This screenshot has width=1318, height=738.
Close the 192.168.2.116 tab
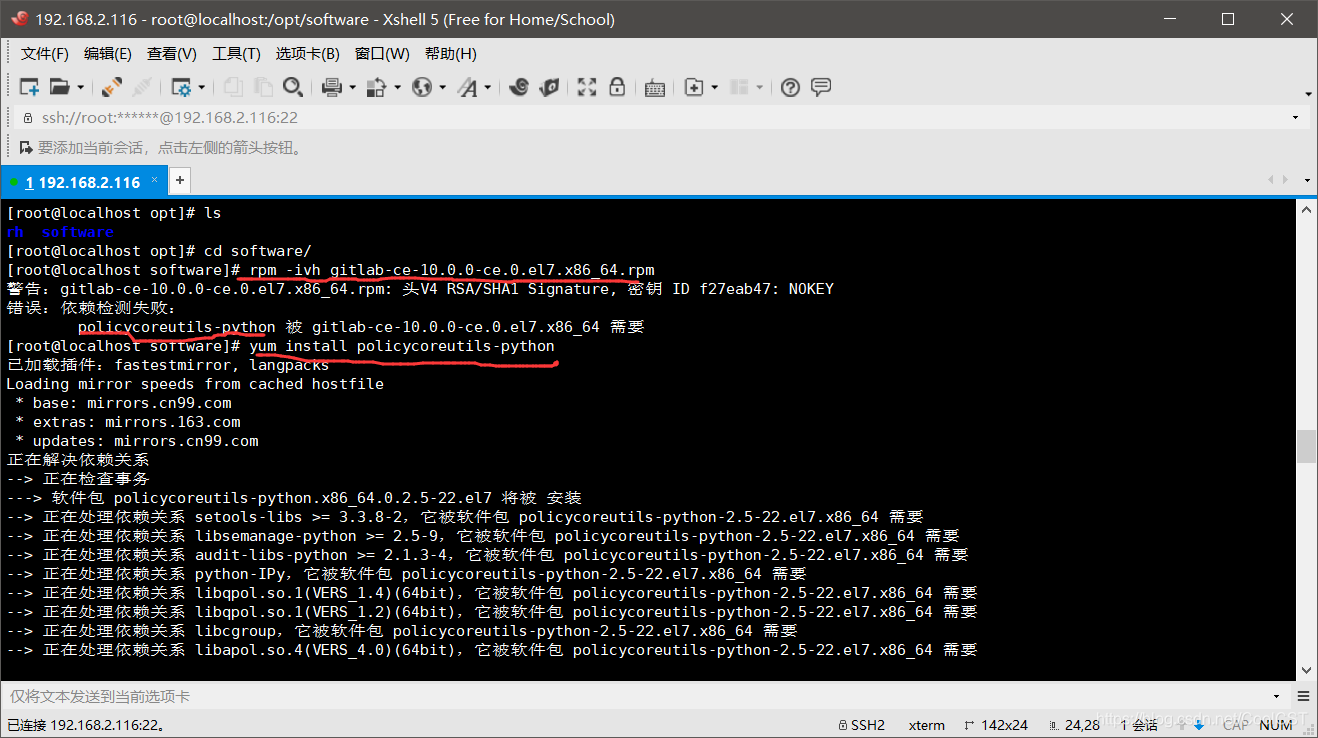(x=155, y=181)
